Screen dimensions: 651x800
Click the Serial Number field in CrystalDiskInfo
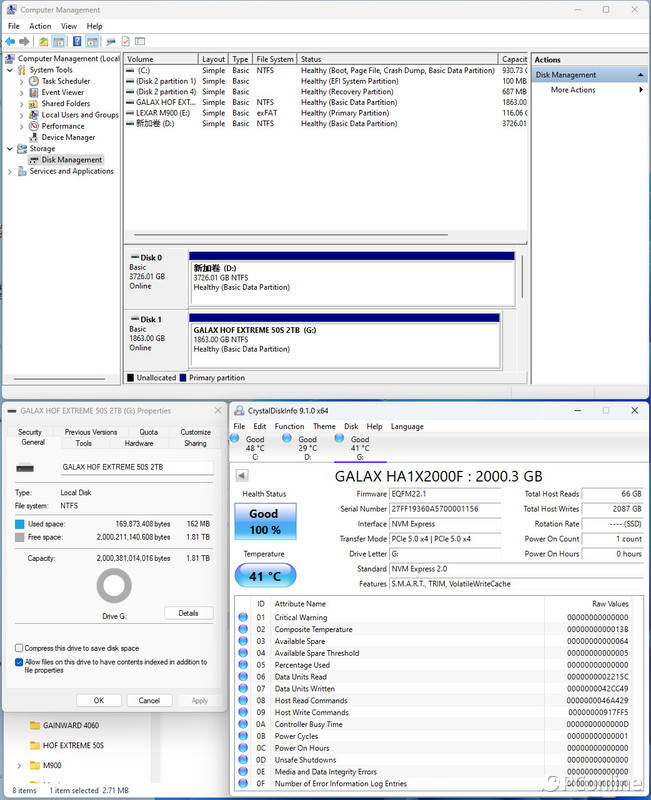click(x=445, y=509)
